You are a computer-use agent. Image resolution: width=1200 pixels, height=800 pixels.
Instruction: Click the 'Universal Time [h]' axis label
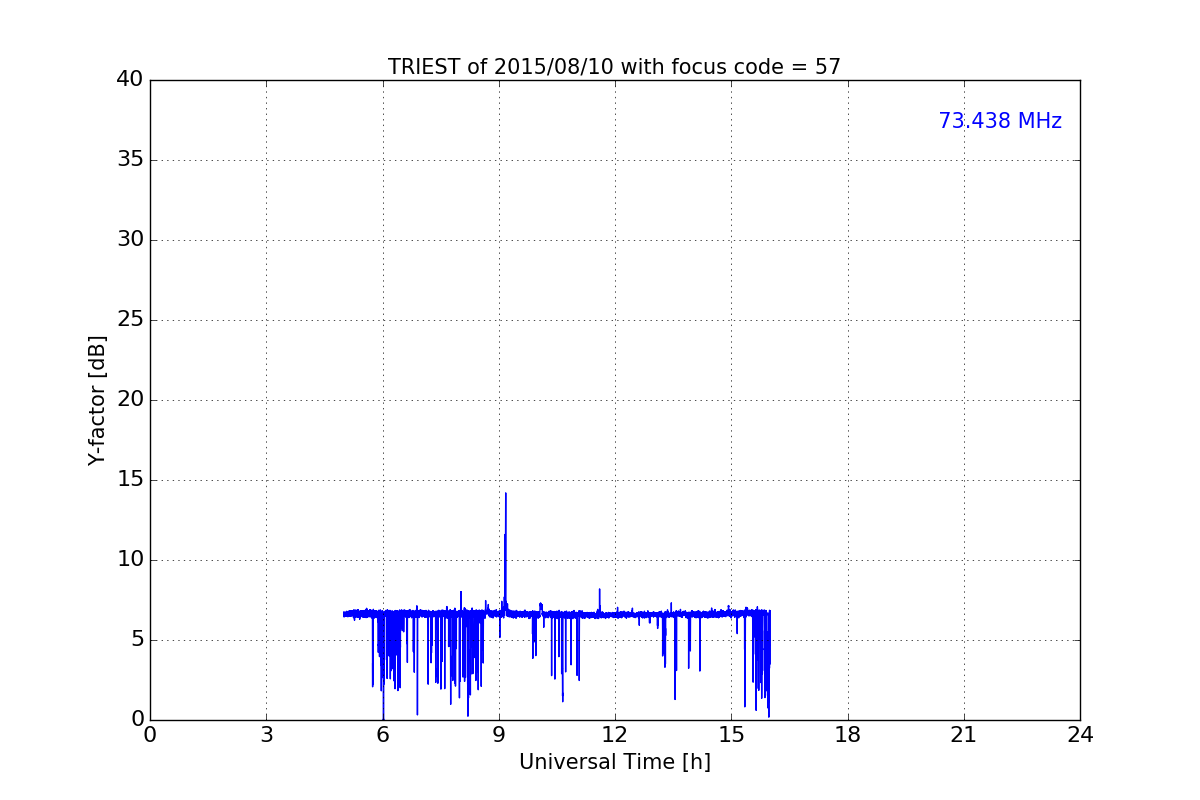[x=614, y=762]
